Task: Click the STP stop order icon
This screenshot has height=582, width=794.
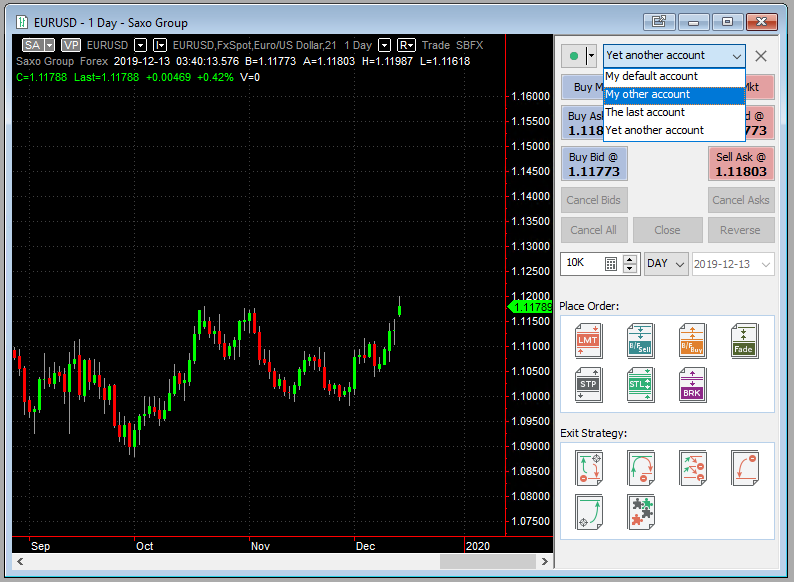Action: click(589, 385)
